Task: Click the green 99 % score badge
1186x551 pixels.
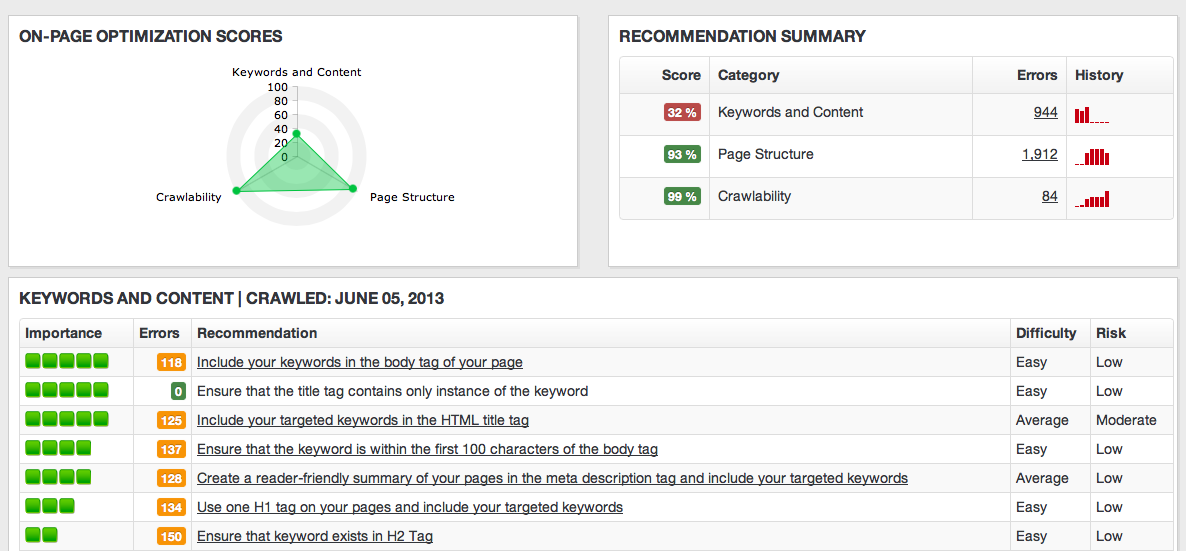Action: point(682,197)
